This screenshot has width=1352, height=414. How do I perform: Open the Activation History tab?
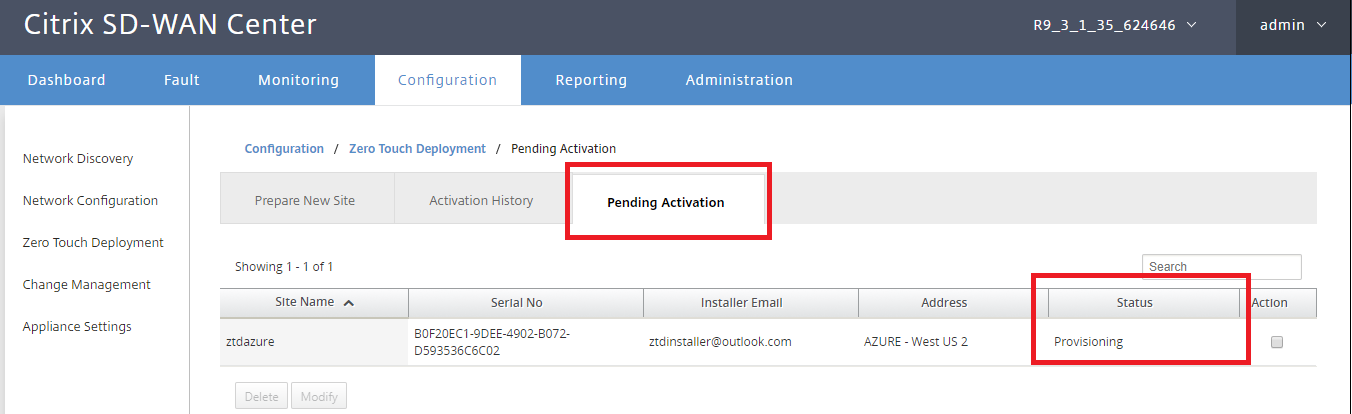(x=481, y=201)
